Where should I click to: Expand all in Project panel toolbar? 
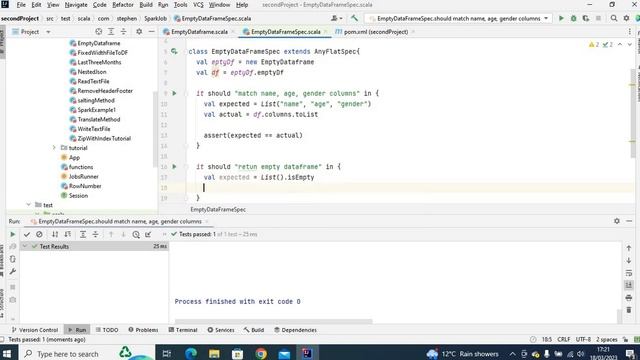[111, 31]
